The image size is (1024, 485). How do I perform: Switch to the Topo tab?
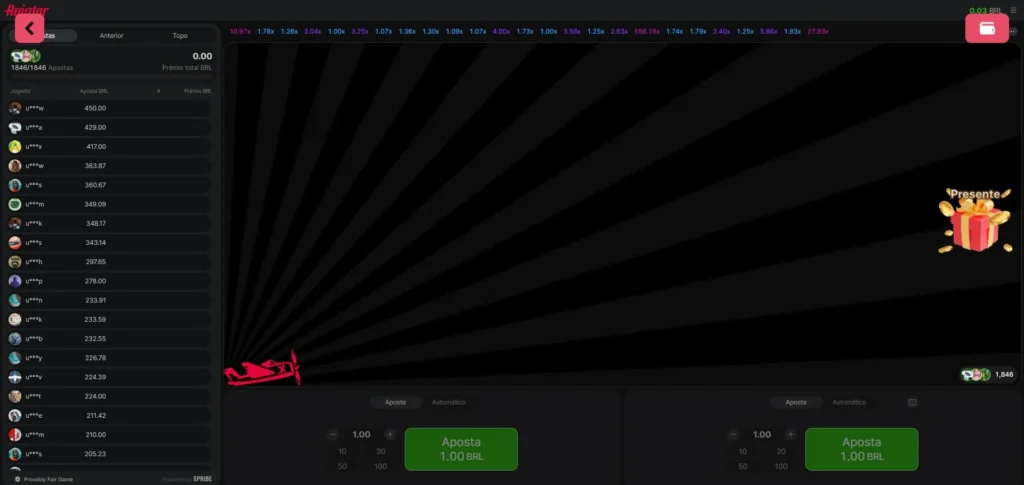(x=180, y=35)
